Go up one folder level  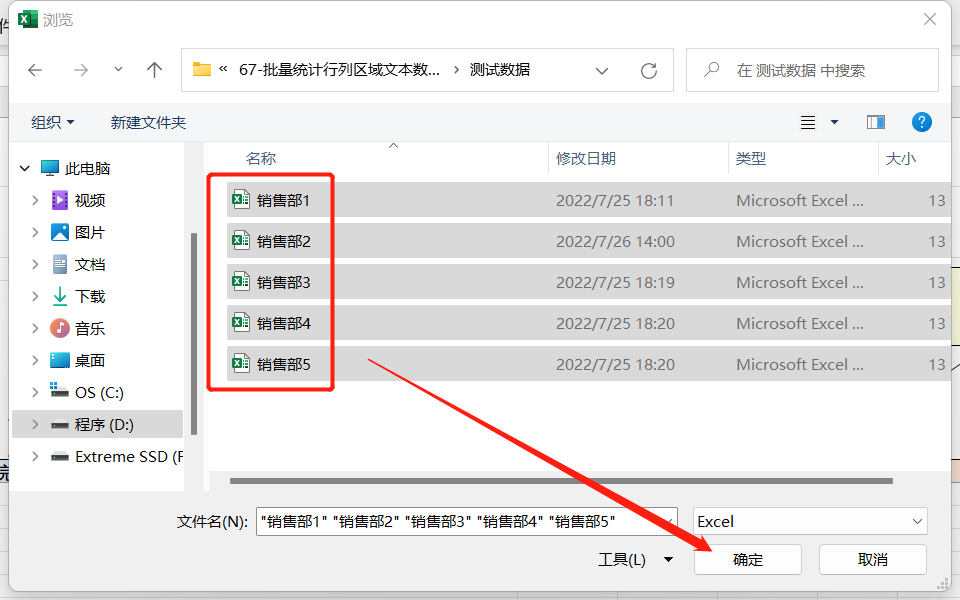(x=154, y=70)
